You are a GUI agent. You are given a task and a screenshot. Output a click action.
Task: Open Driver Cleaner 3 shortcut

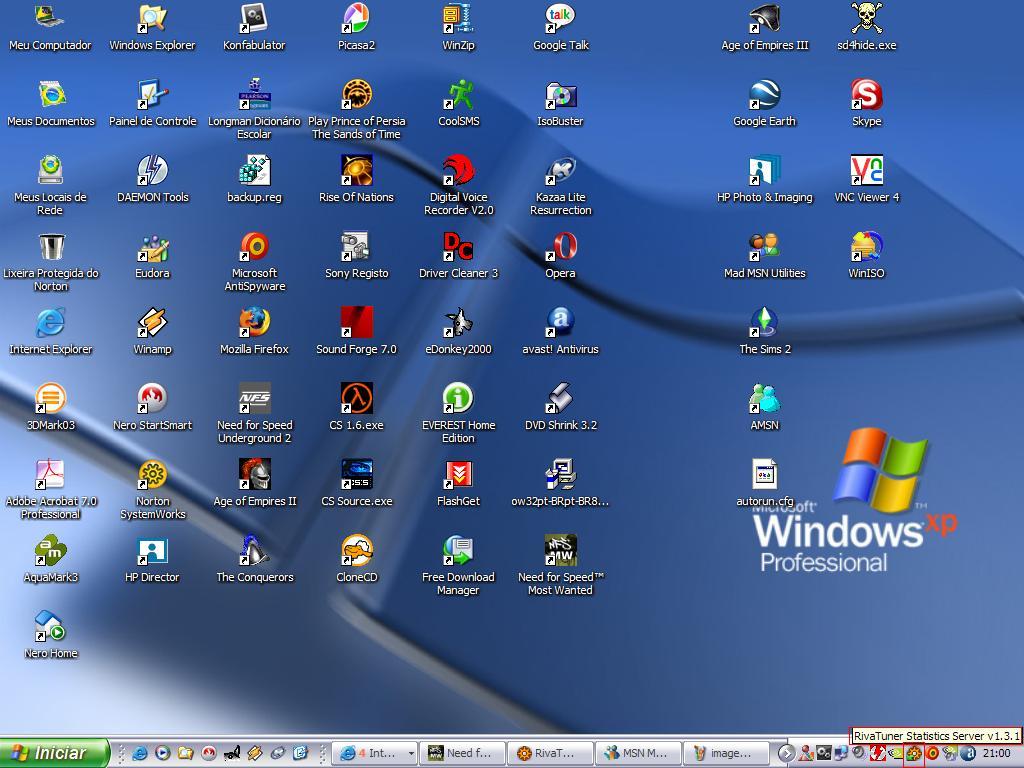click(x=458, y=246)
